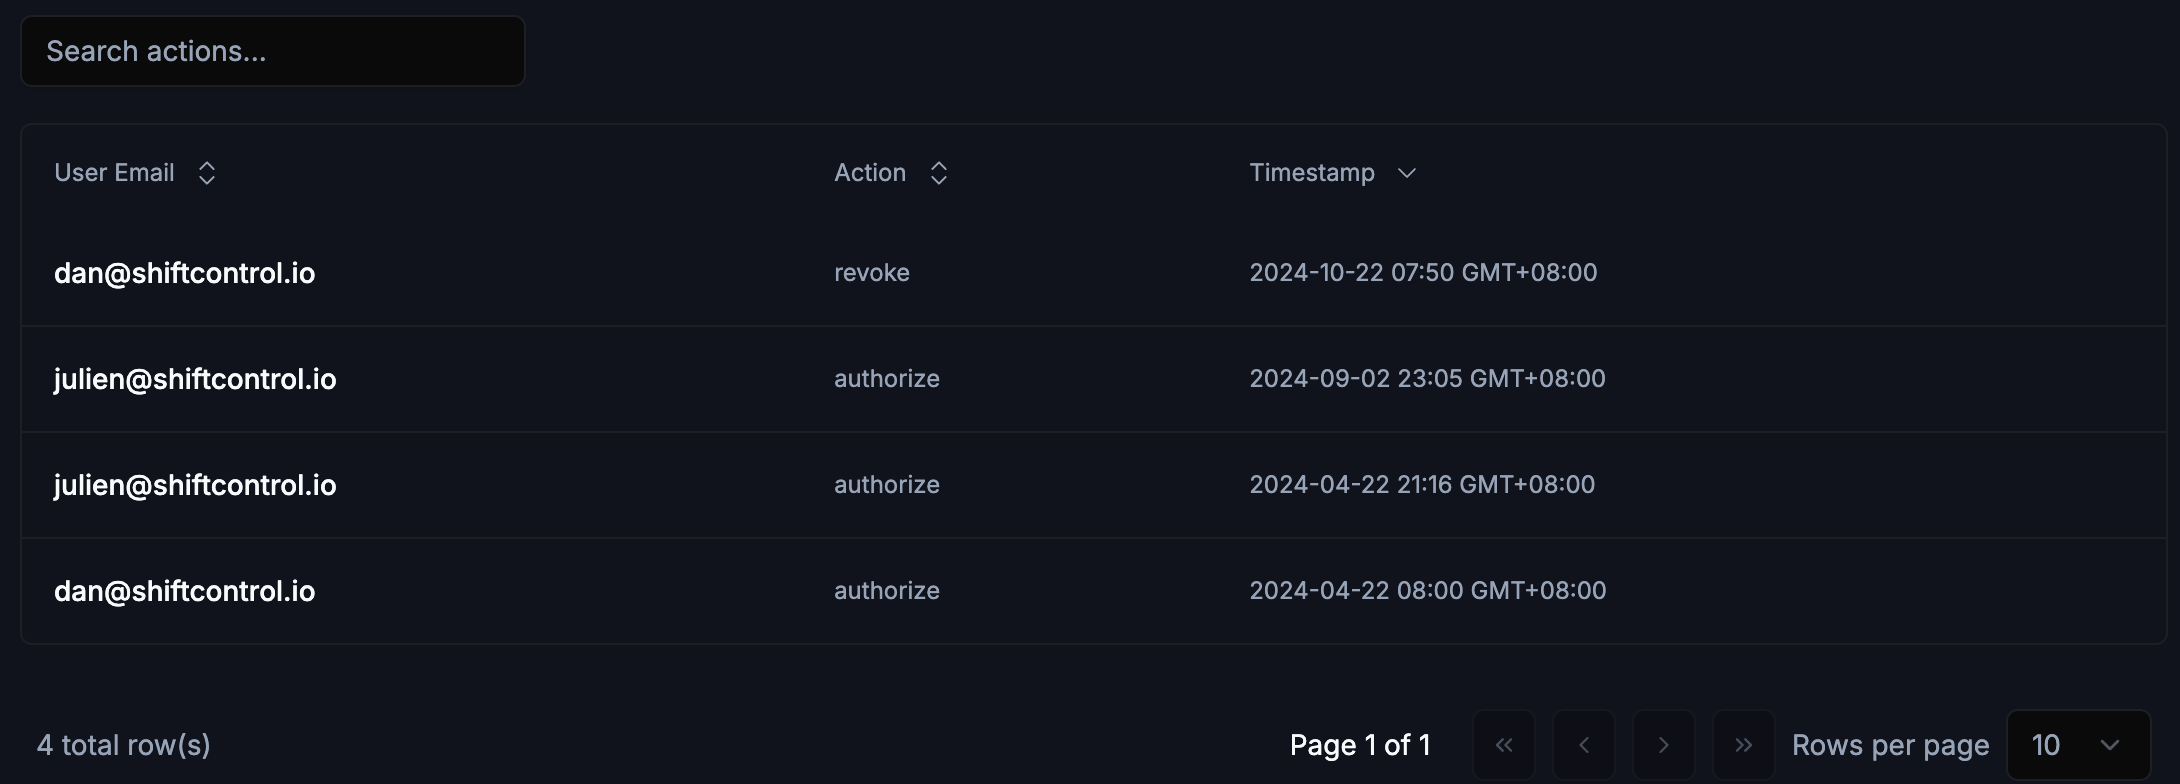The height and width of the screenshot is (784, 2180).
Task: Click the previous page arrow
Action: [1584, 744]
